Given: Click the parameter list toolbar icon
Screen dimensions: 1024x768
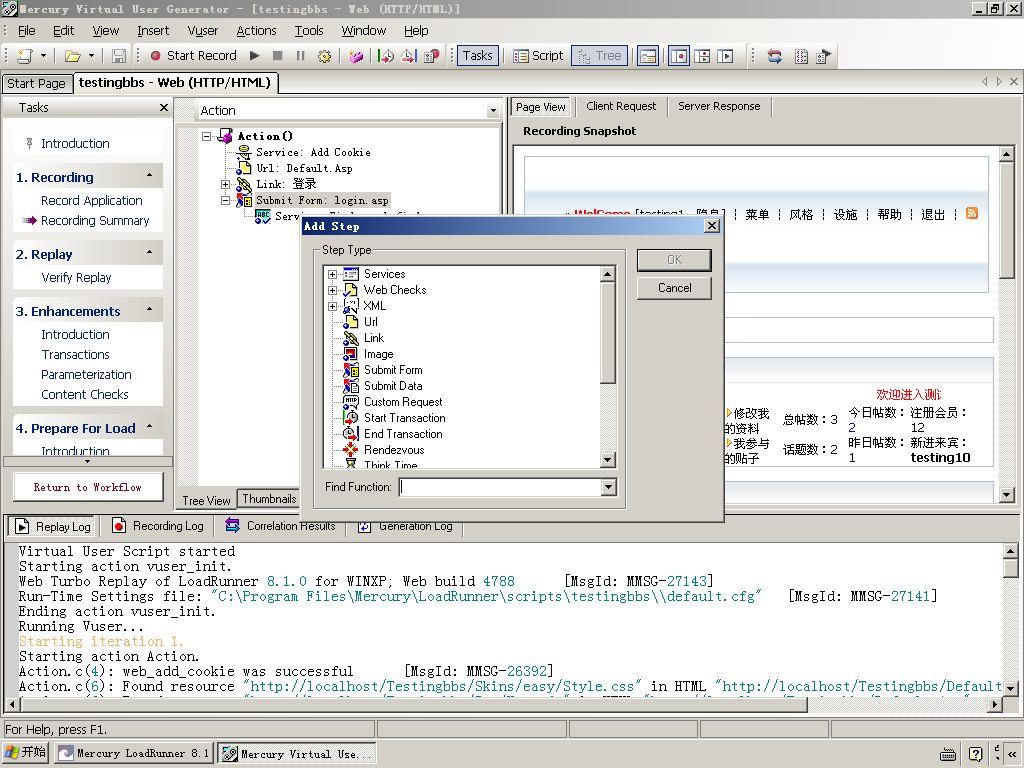Looking at the screenshot, I should pos(801,56).
